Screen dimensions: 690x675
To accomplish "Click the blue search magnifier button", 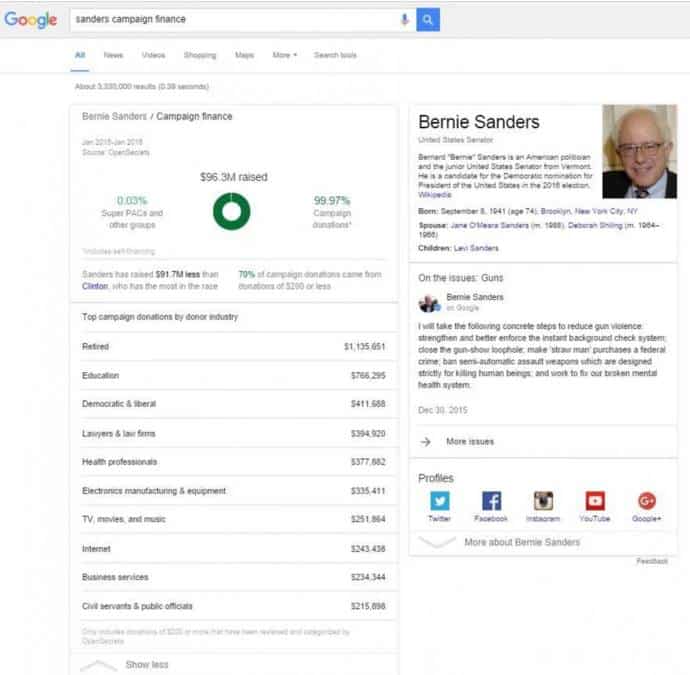I will (x=428, y=19).
